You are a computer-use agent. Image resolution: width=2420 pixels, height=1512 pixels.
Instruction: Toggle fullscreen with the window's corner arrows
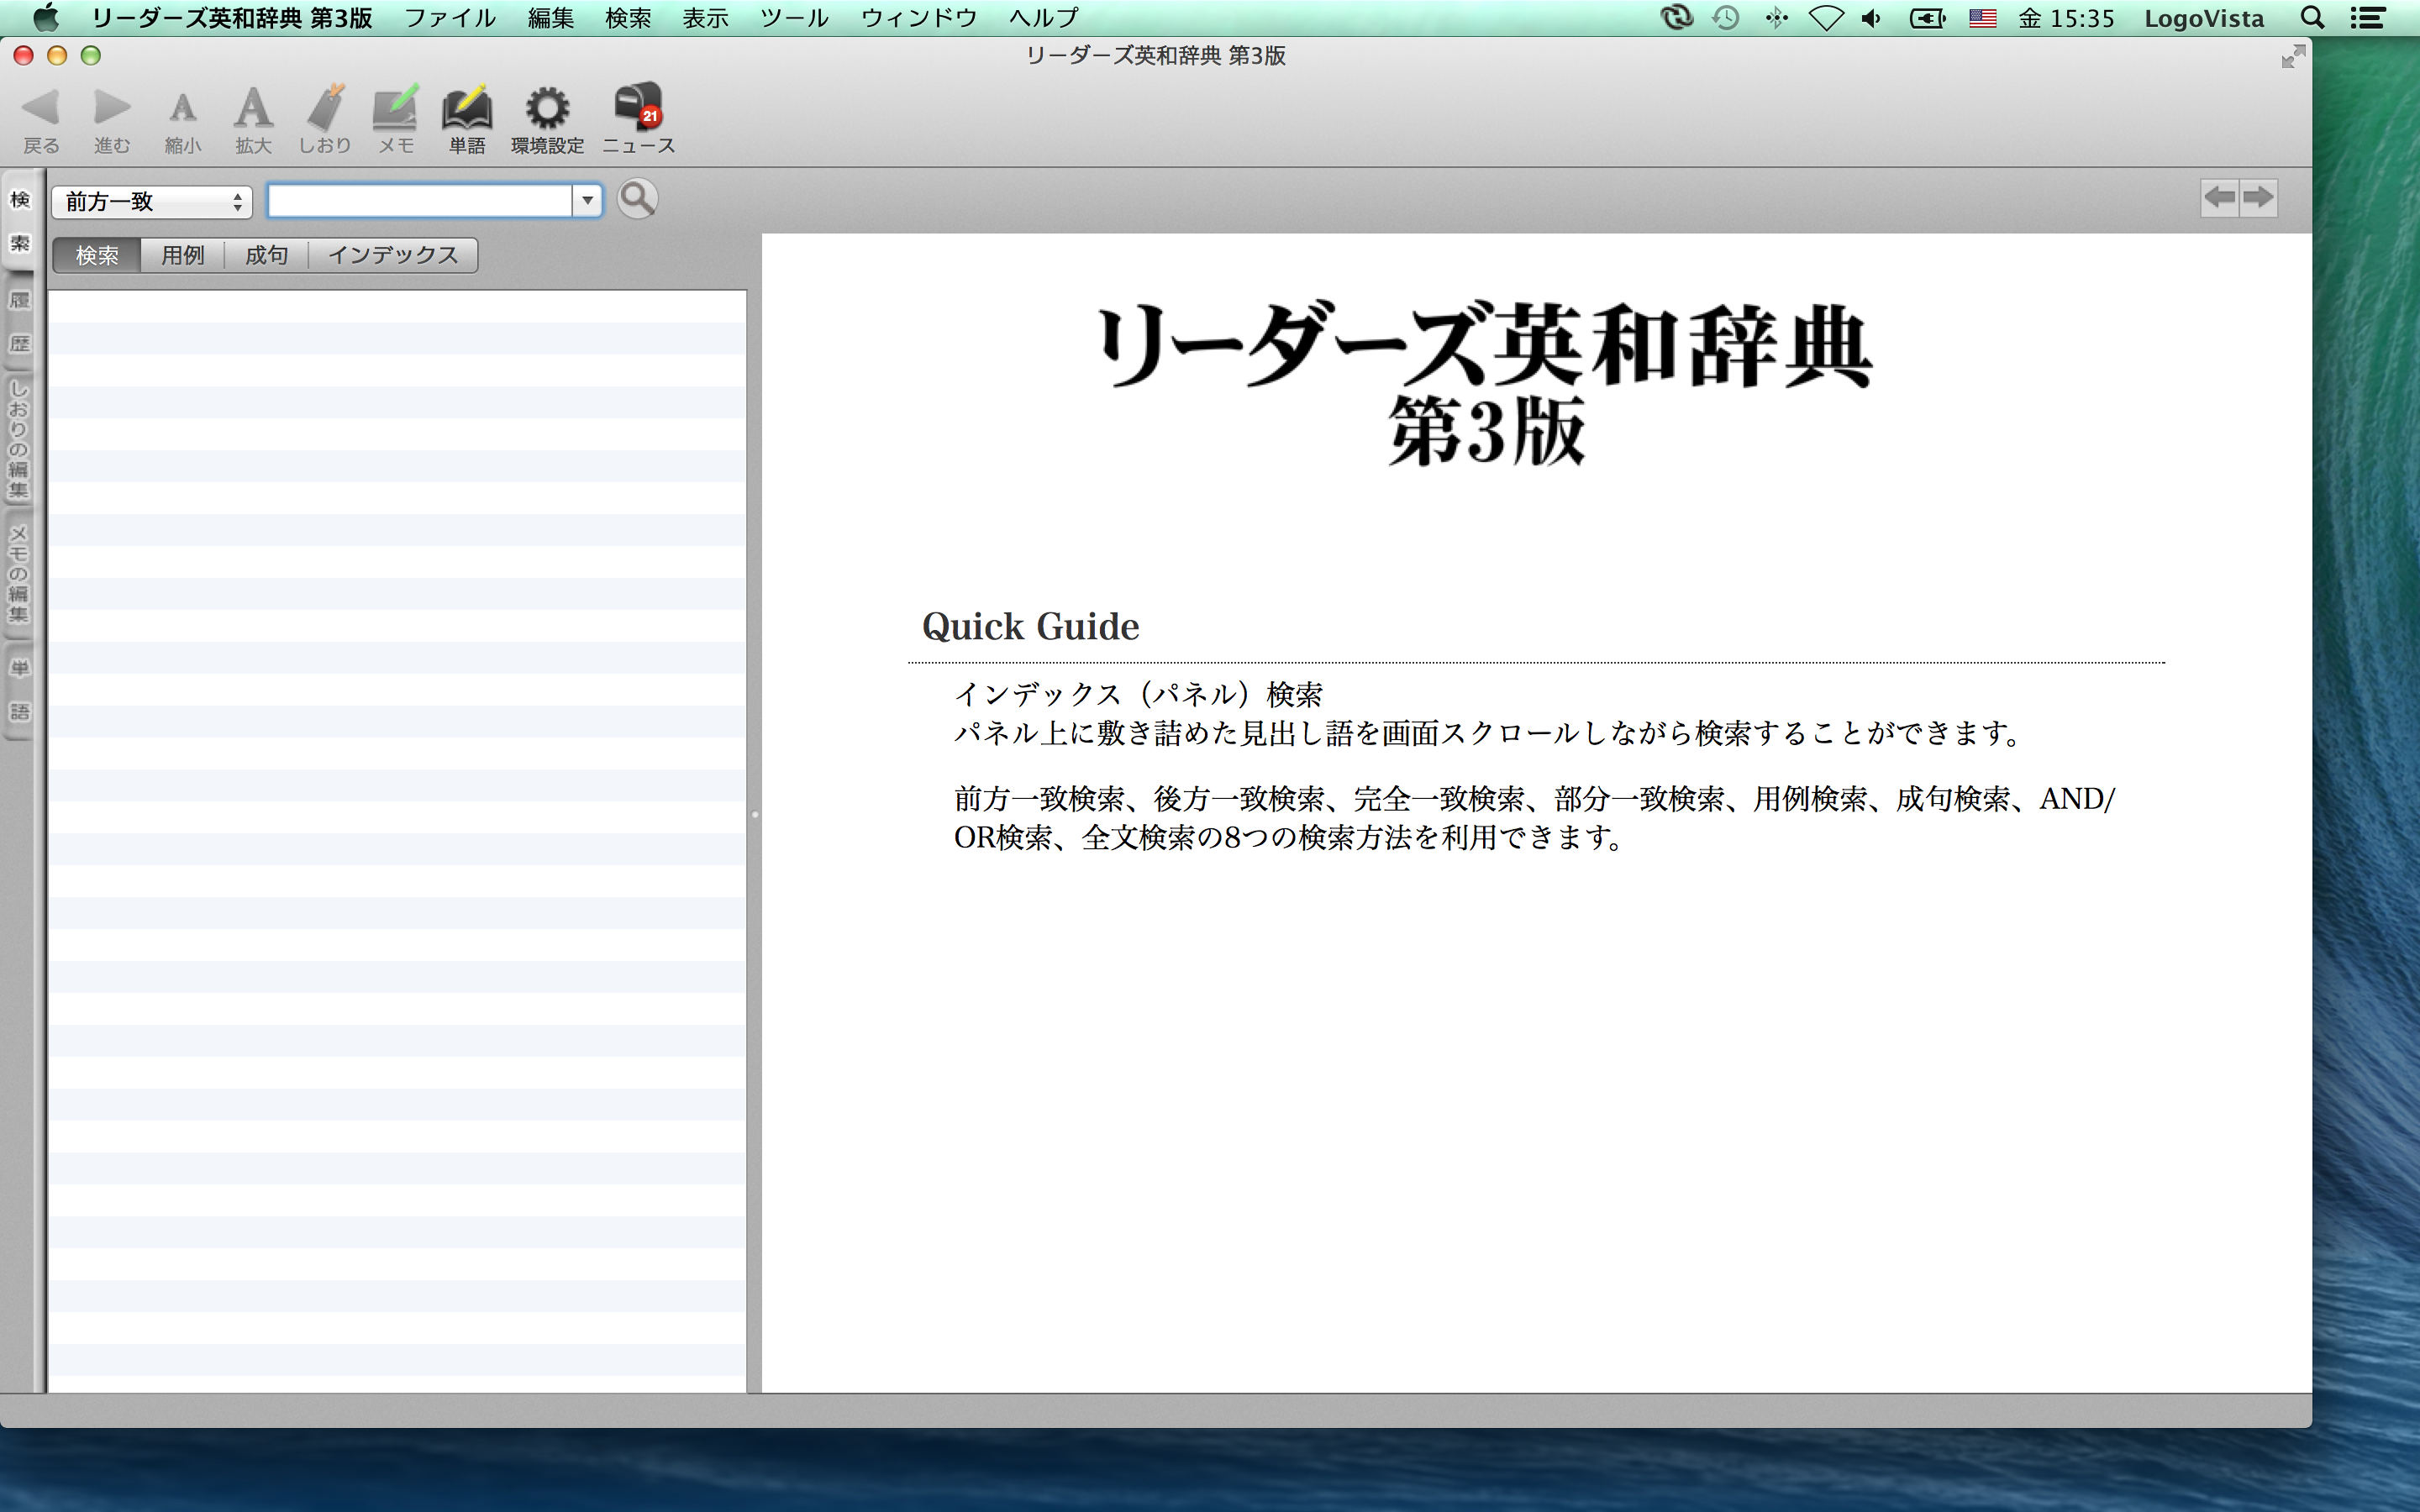point(2293,56)
